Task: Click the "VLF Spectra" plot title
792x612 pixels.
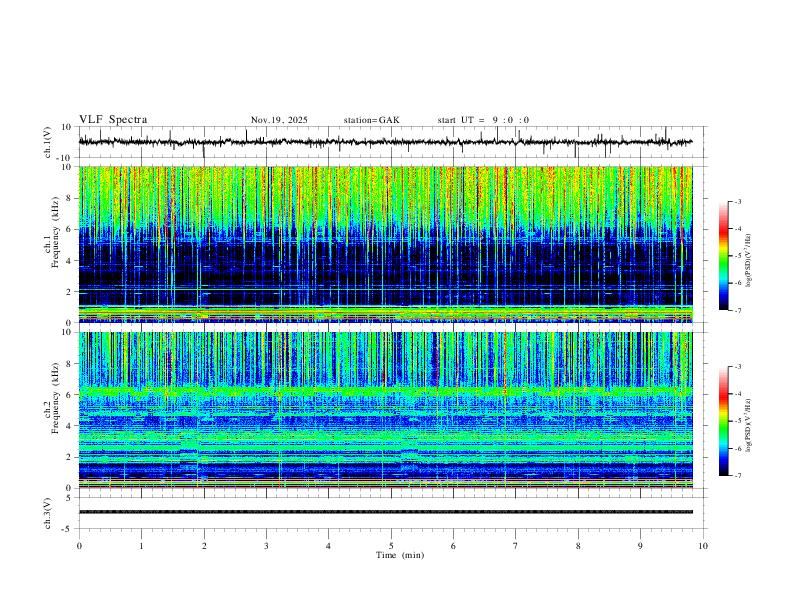Action: pos(113,120)
